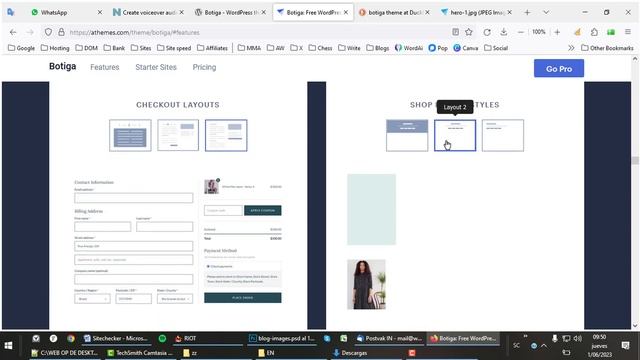Open the State / County dropdown
640x360 pixels.
175,299
